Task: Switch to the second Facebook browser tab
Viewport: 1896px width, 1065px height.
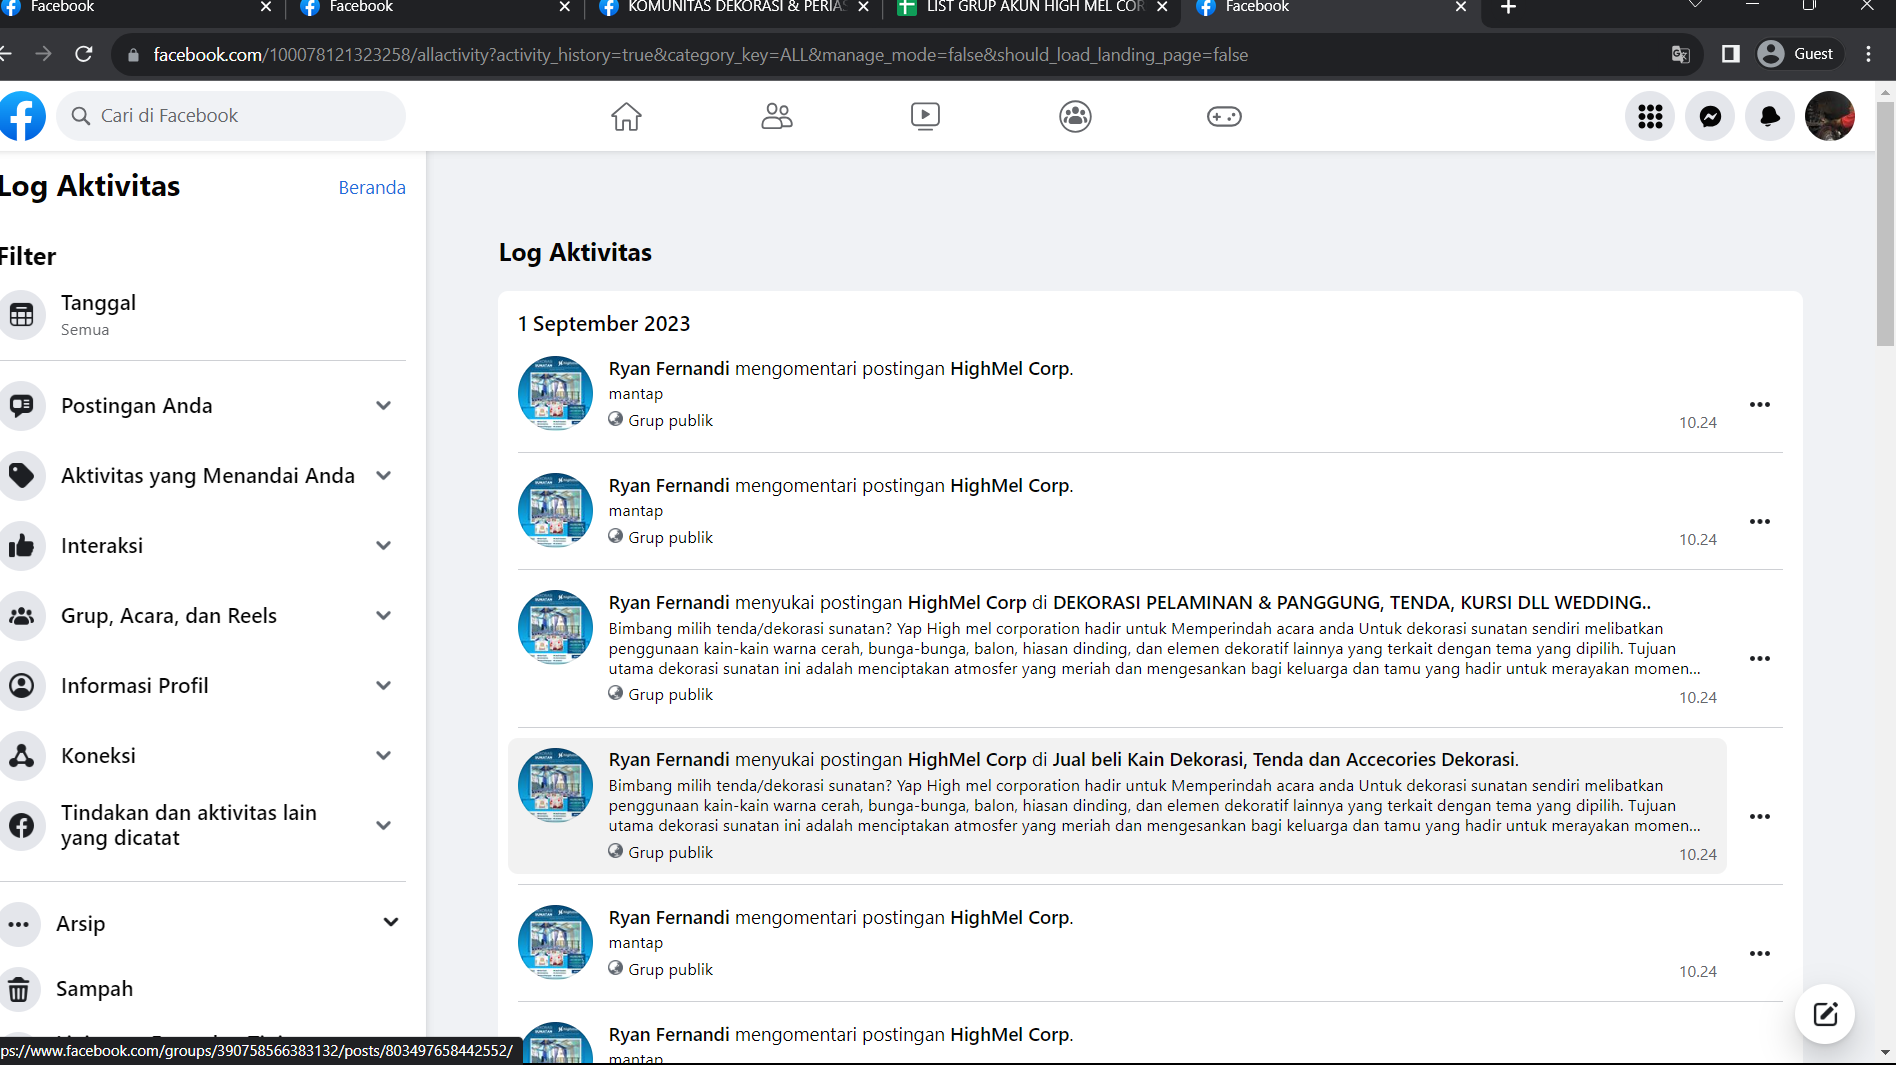Action: pyautogui.click(x=435, y=8)
